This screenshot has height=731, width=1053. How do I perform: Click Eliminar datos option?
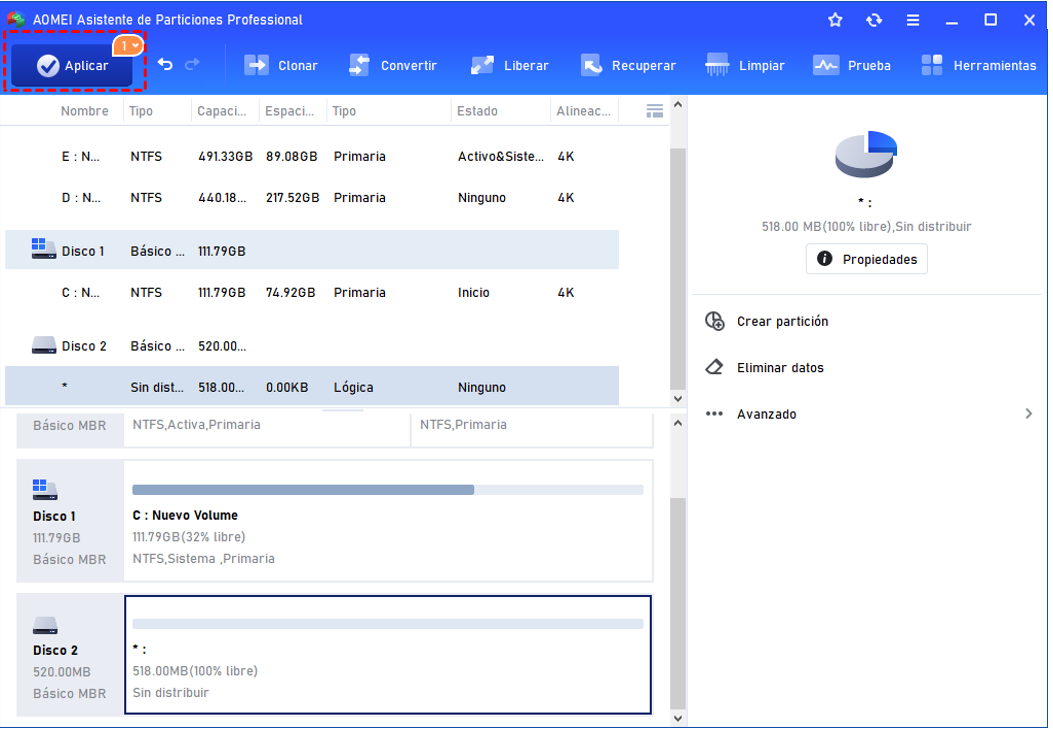pos(780,367)
